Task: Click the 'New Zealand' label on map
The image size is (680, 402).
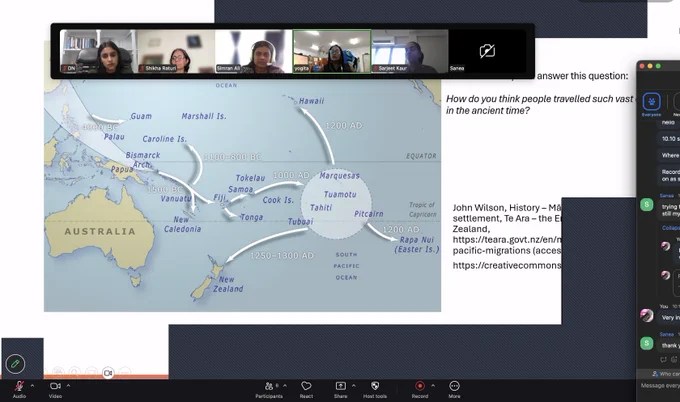Action: click(228, 284)
